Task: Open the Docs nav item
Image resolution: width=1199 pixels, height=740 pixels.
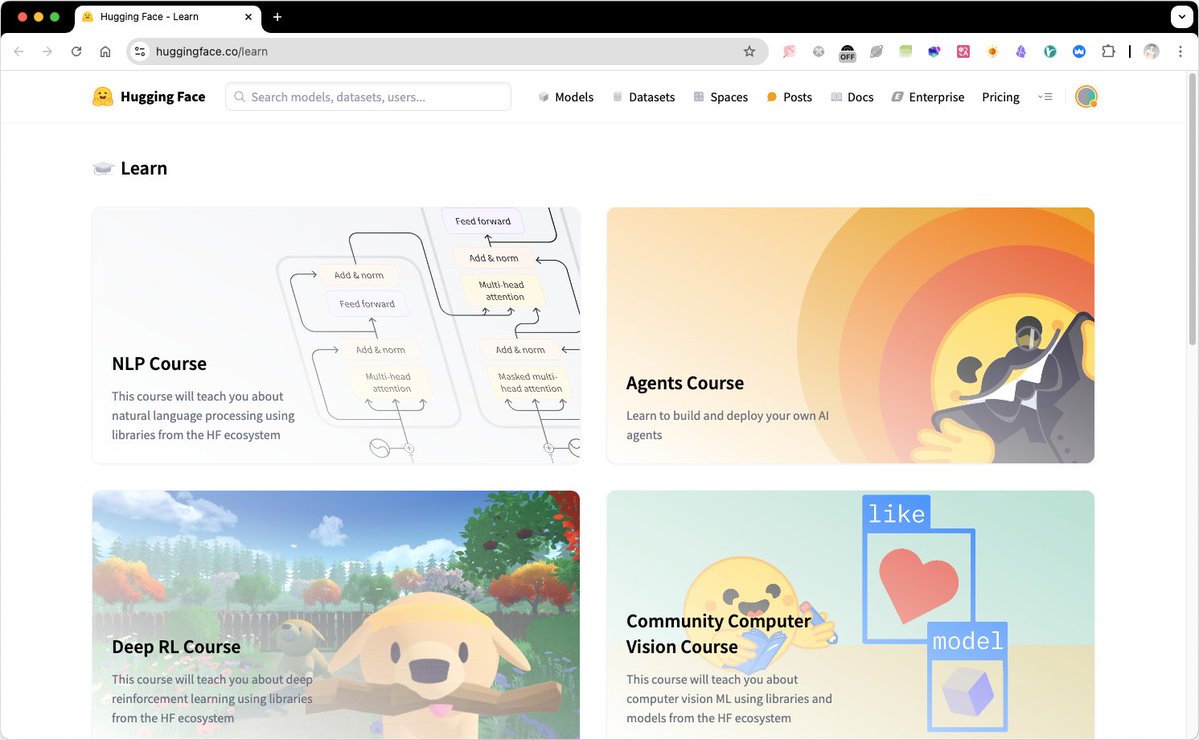Action: [x=852, y=97]
